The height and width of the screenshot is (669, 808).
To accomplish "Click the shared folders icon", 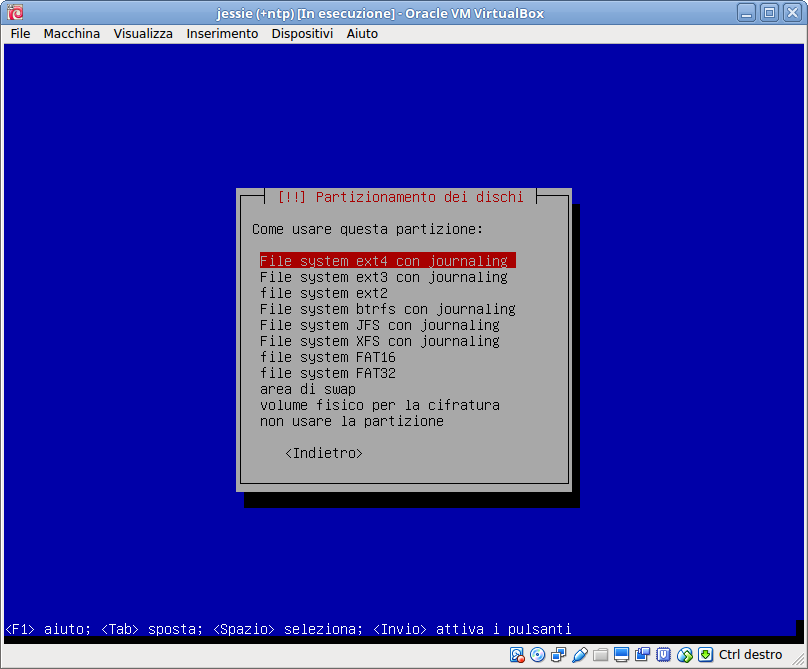I will pos(600,655).
